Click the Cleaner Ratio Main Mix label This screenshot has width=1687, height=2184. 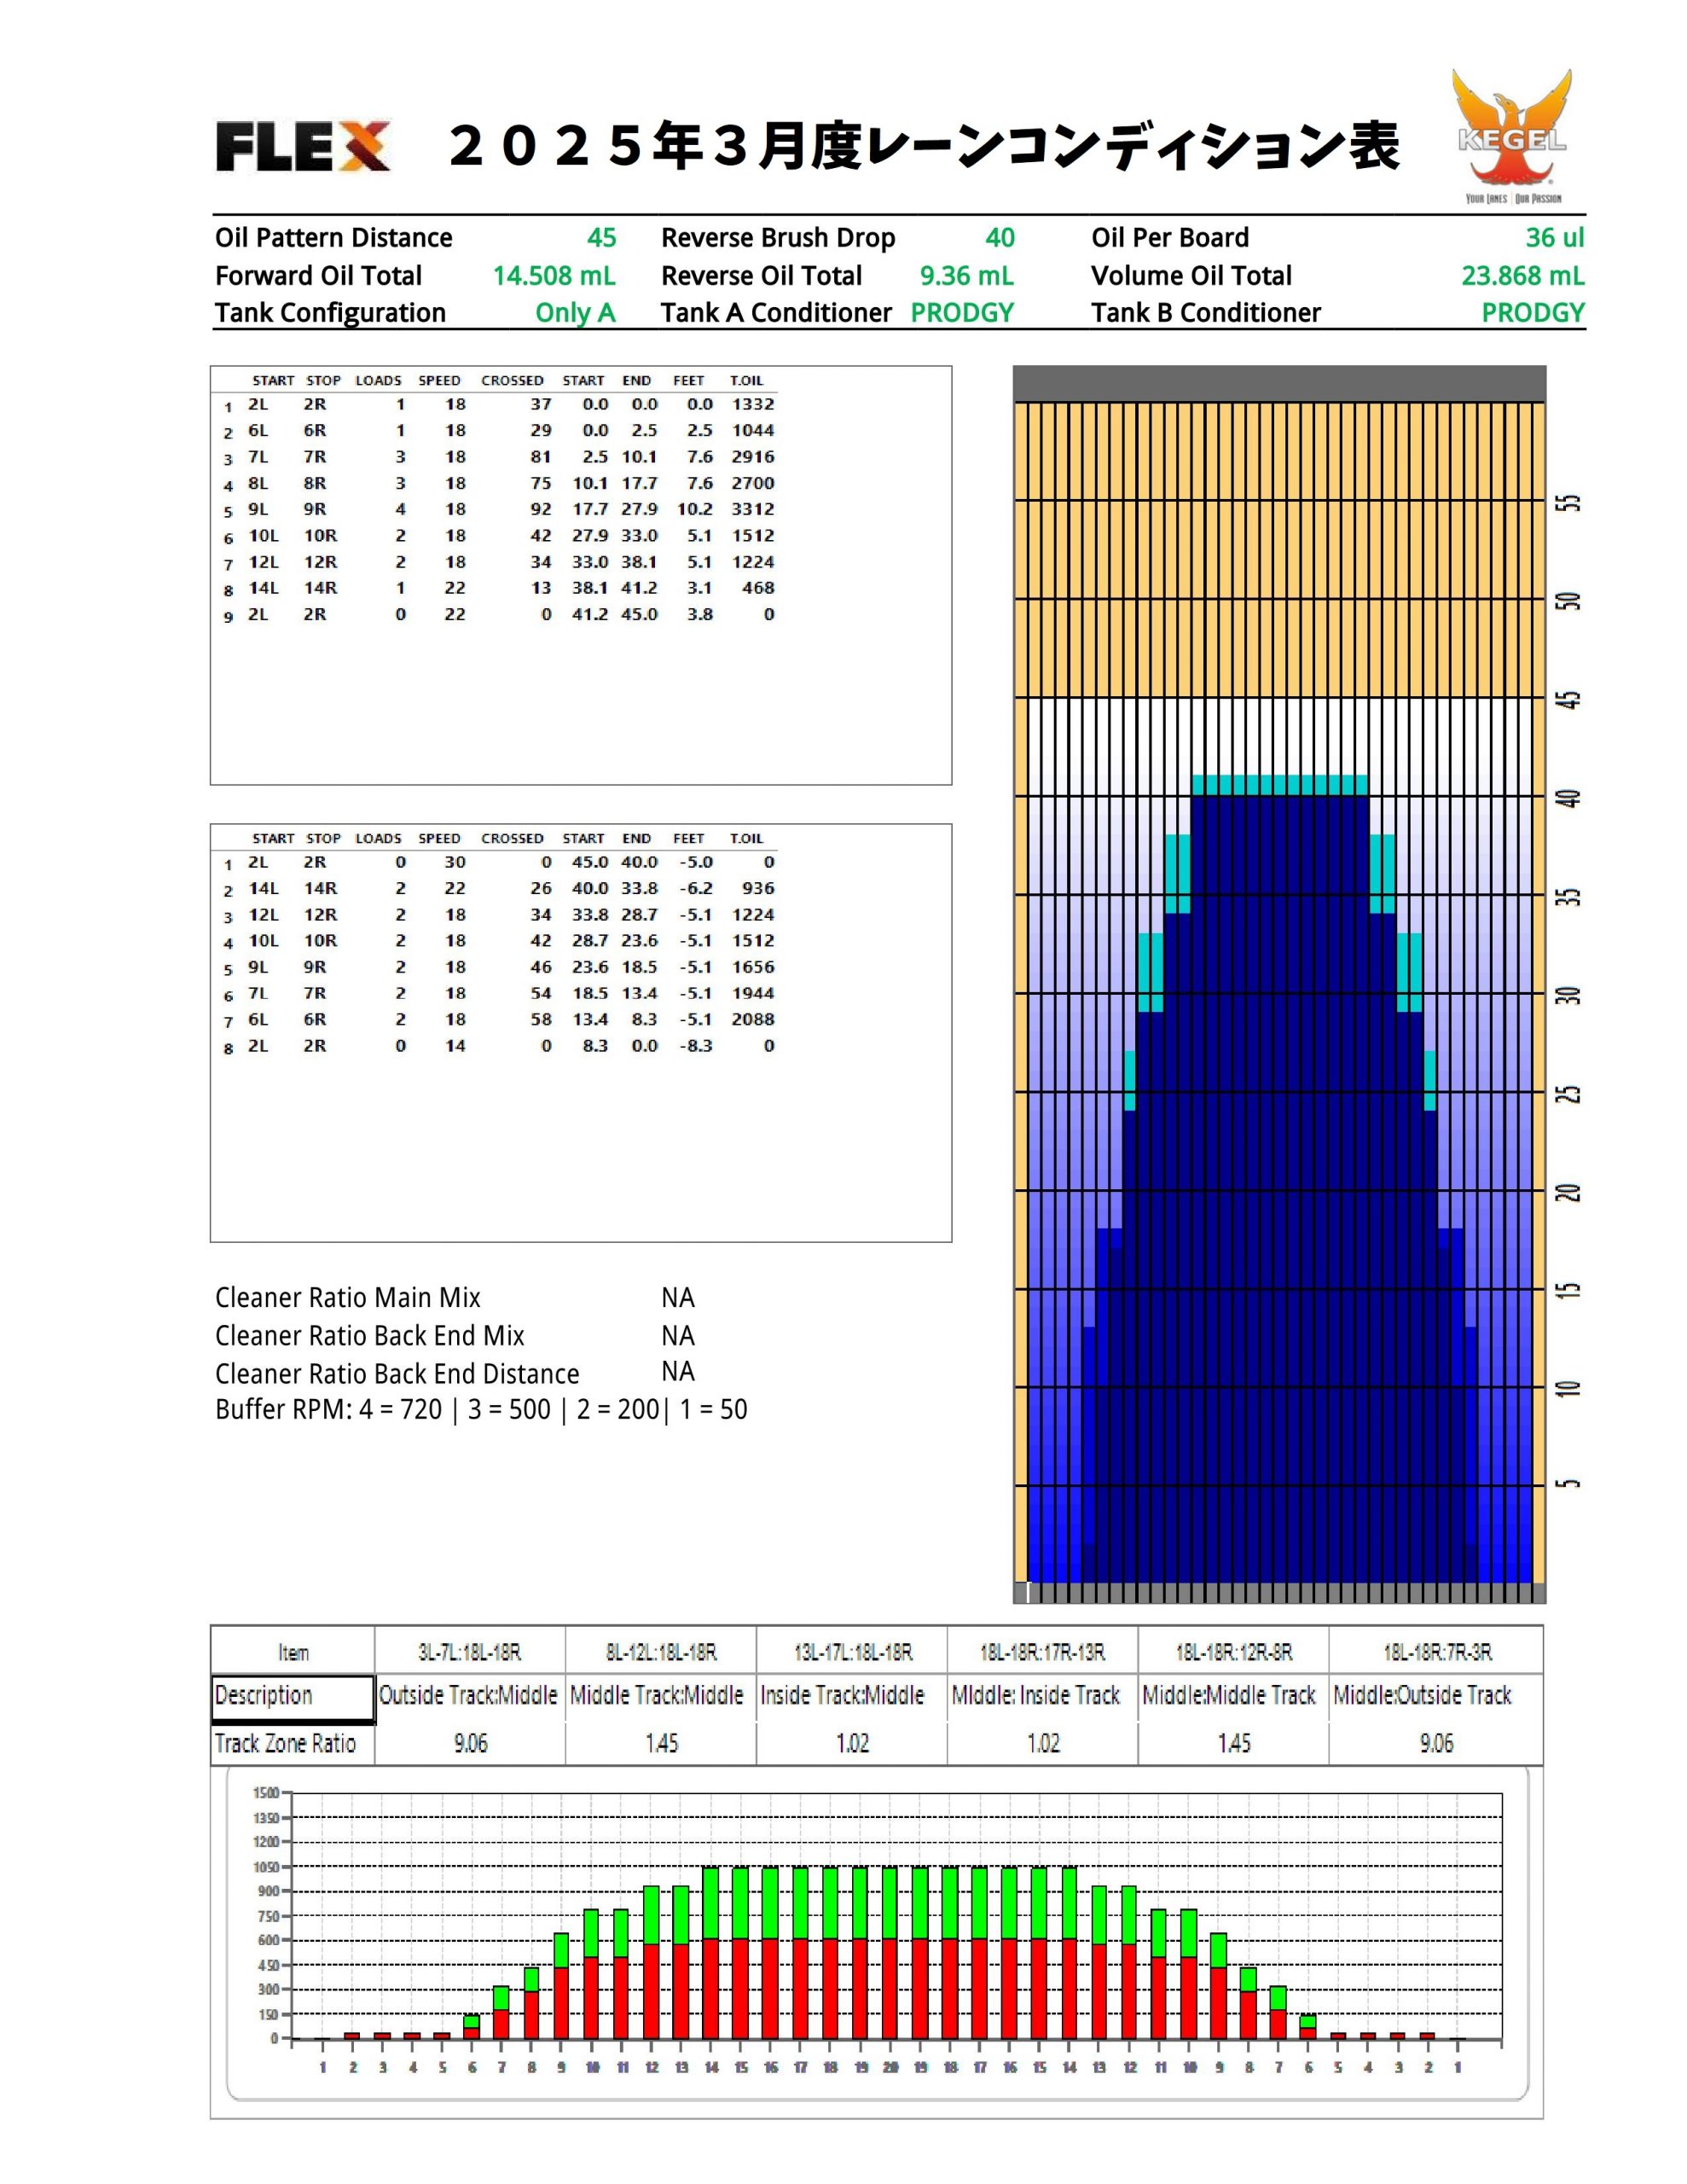(x=348, y=1298)
